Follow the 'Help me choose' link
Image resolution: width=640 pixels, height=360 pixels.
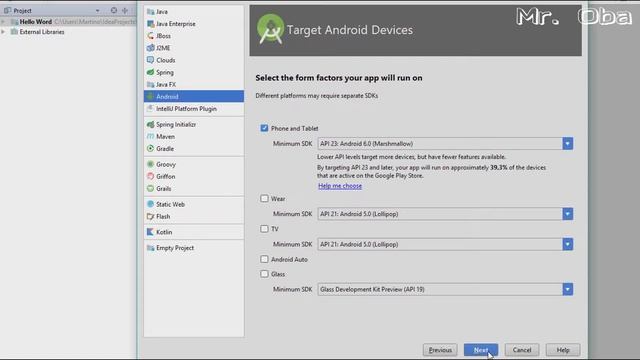pyautogui.click(x=340, y=186)
